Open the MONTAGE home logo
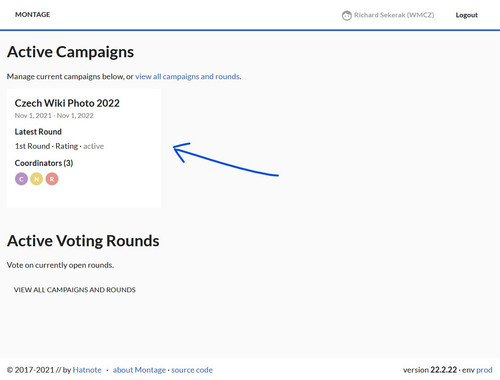500x380 pixels. pos(33,15)
